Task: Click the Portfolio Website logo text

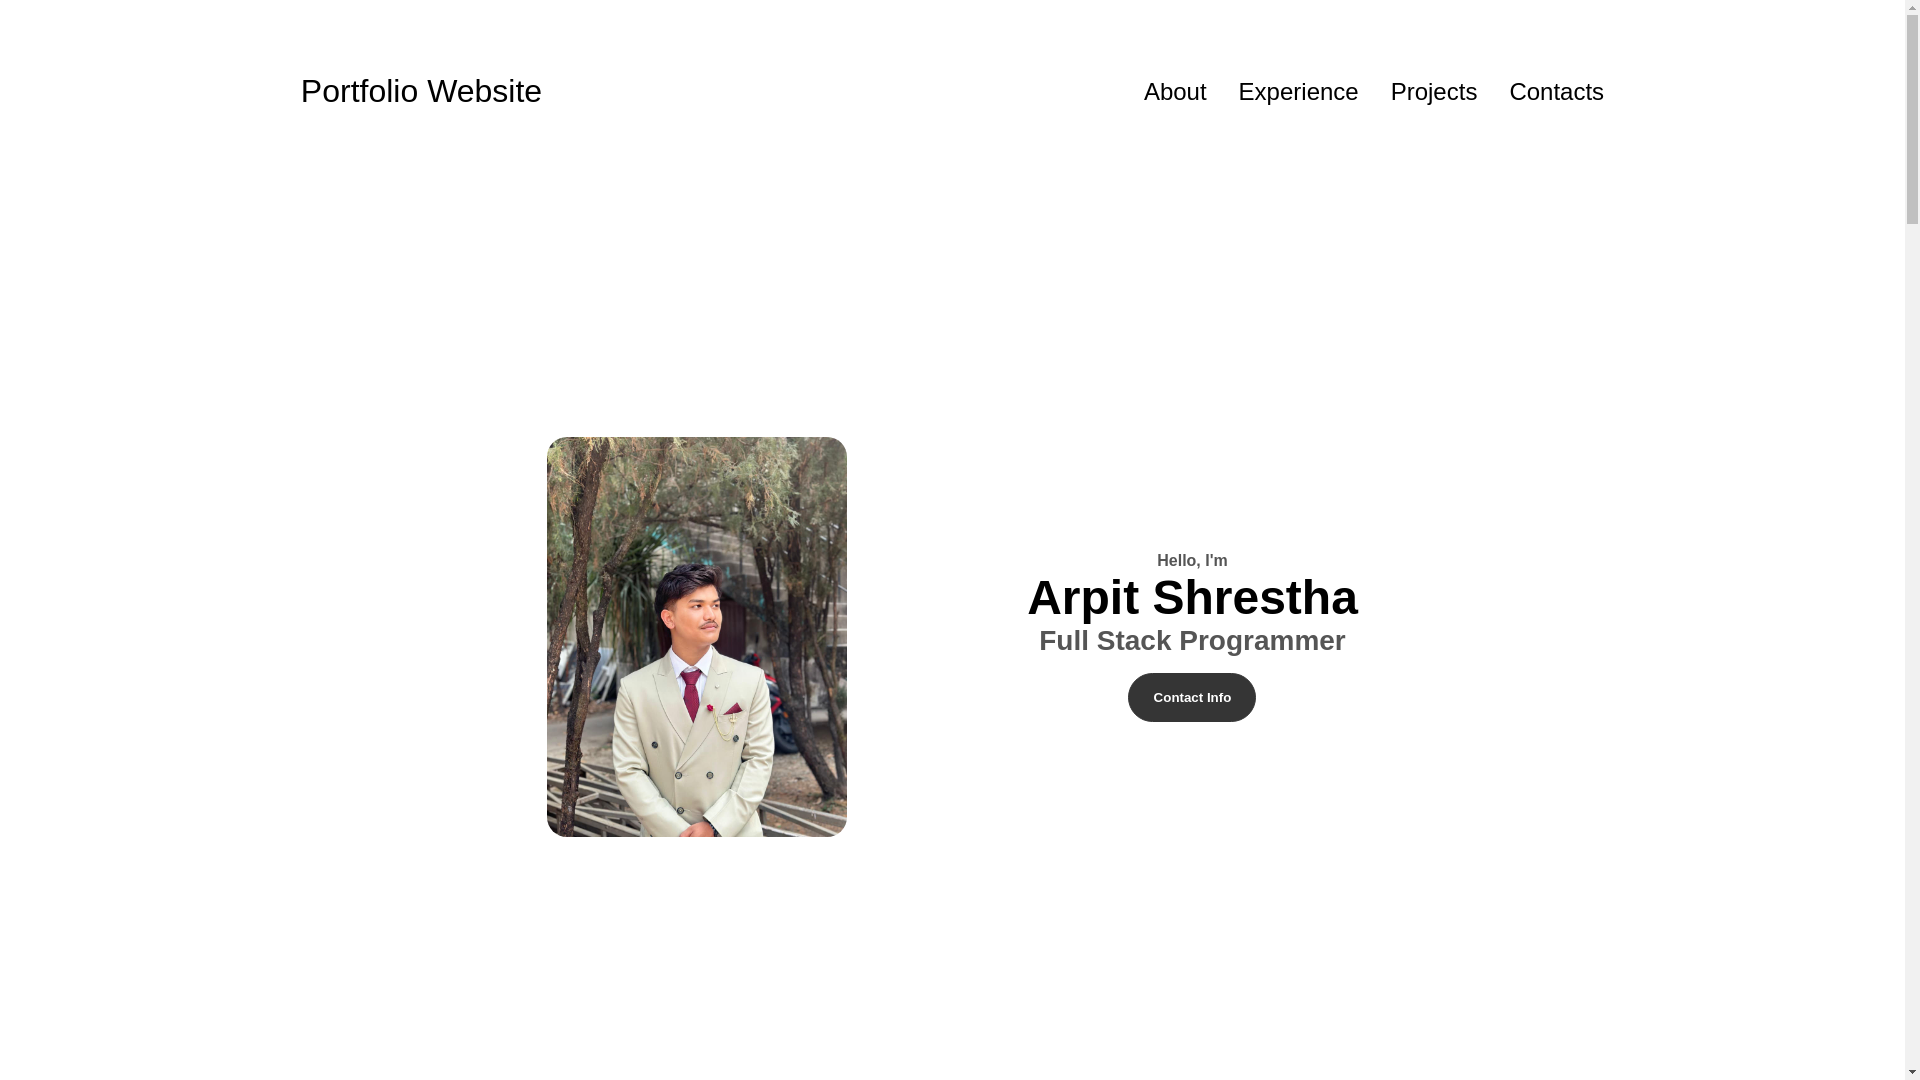Action: [x=421, y=91]
